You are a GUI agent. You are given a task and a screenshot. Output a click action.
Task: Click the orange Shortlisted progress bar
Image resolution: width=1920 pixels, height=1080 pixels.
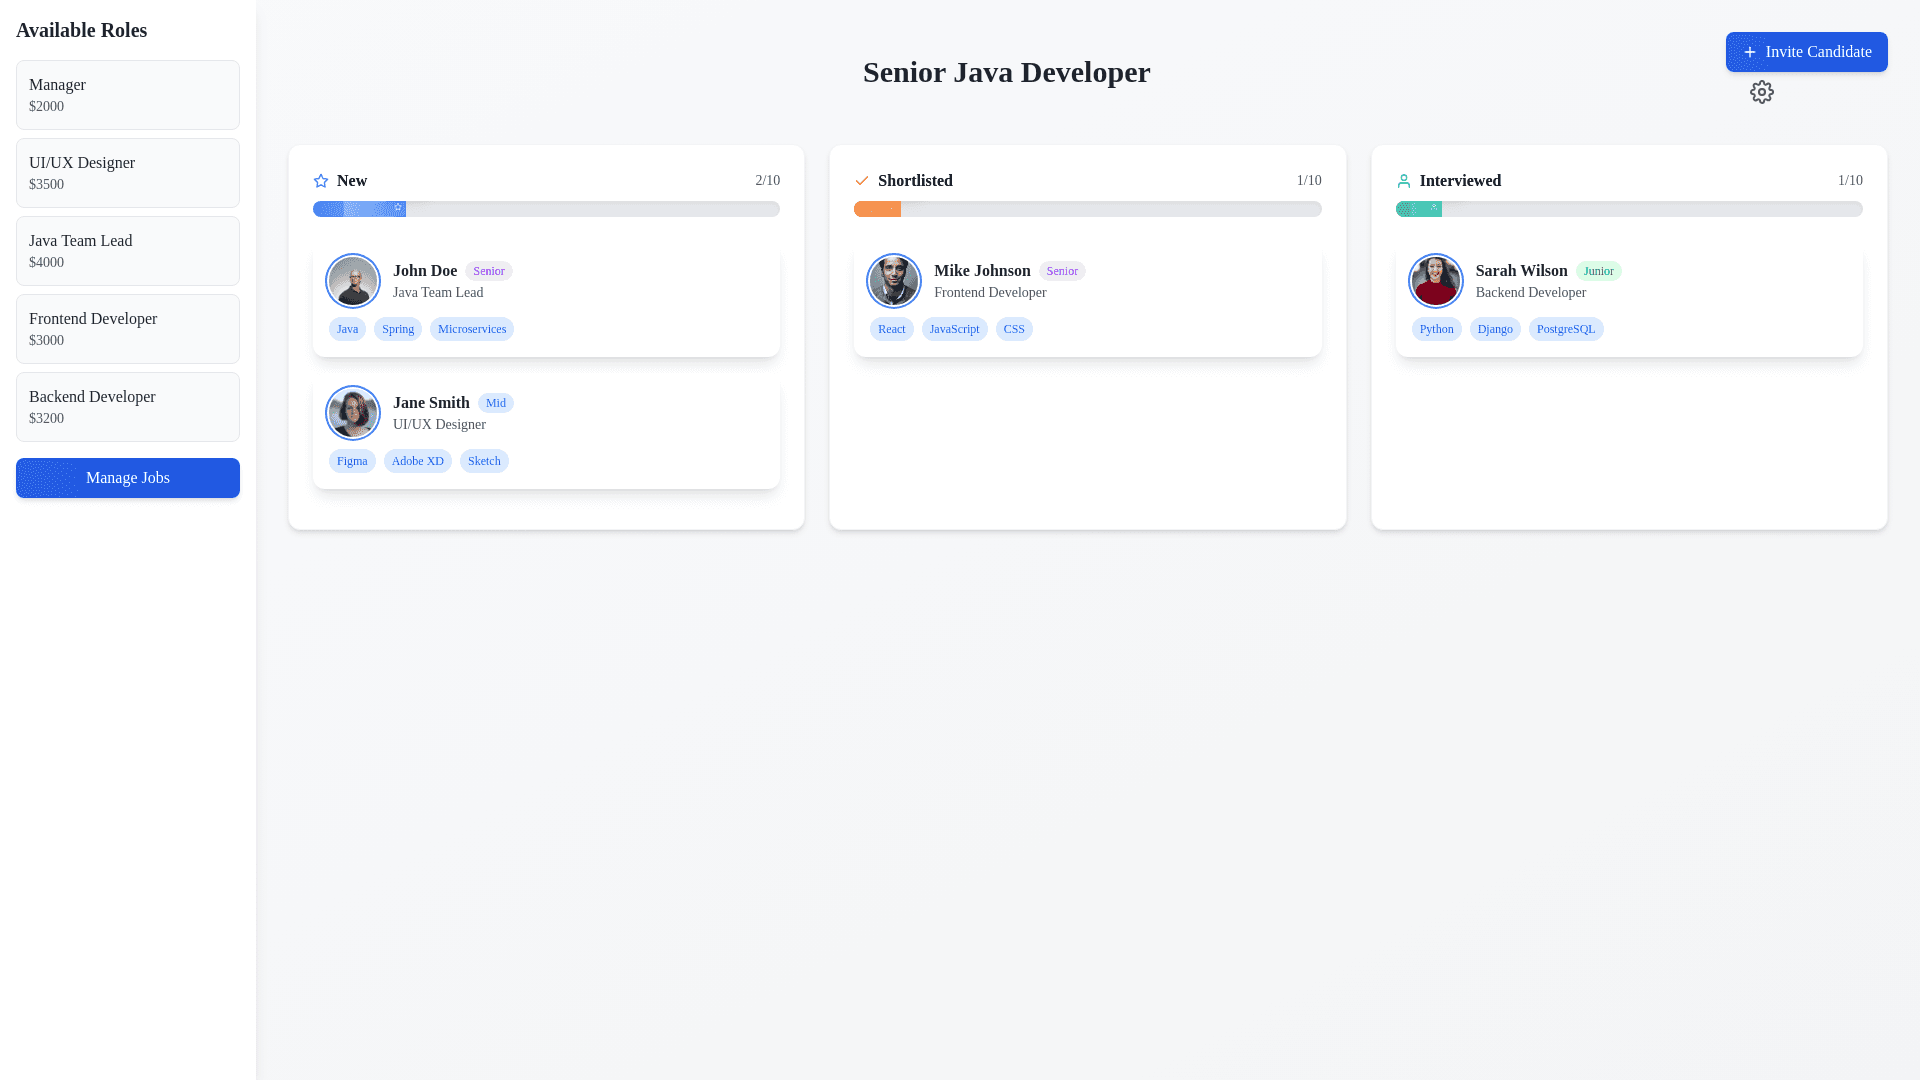[877, 209]
